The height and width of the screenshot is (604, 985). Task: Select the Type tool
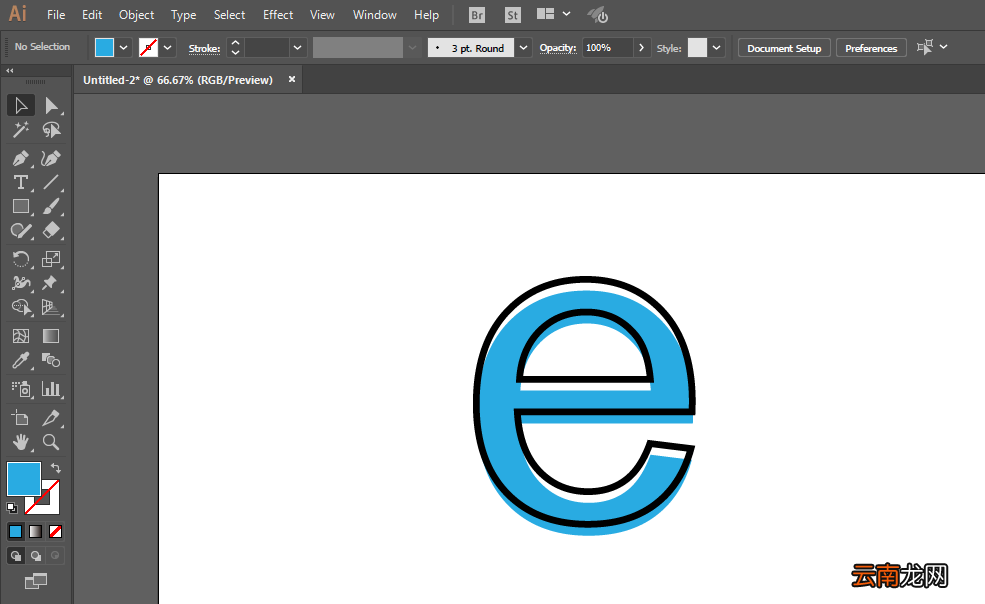point(21,182)
